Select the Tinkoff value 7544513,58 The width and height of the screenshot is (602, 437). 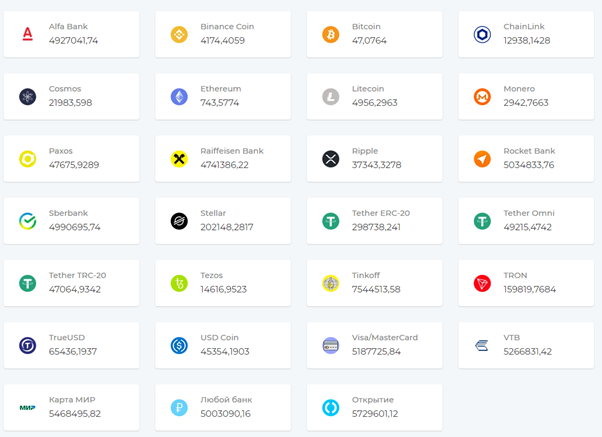376,289
